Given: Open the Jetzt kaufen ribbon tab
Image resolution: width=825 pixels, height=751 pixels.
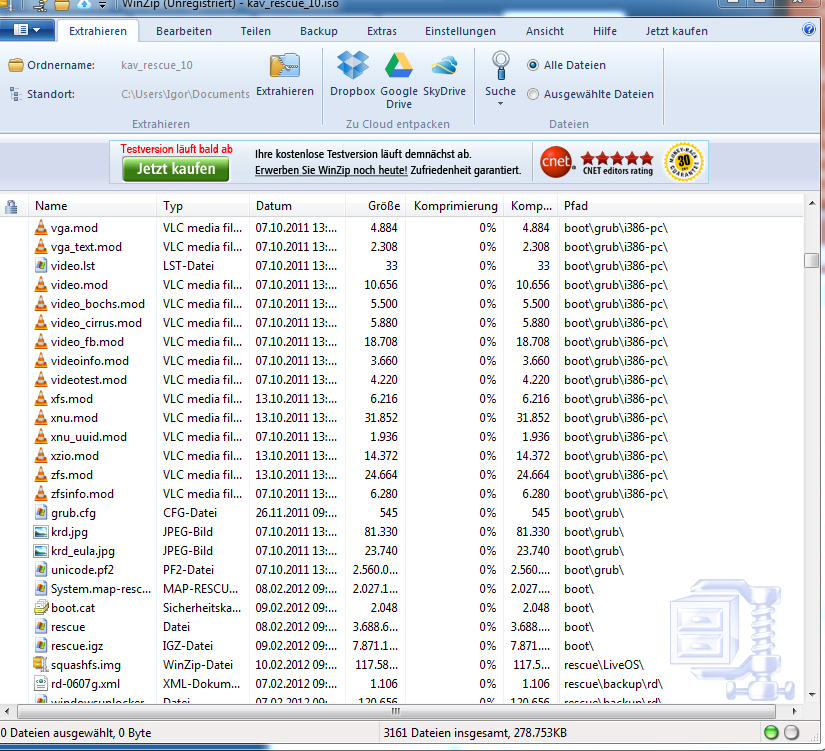Looking at the screenshot, I should tap(677, 31).
